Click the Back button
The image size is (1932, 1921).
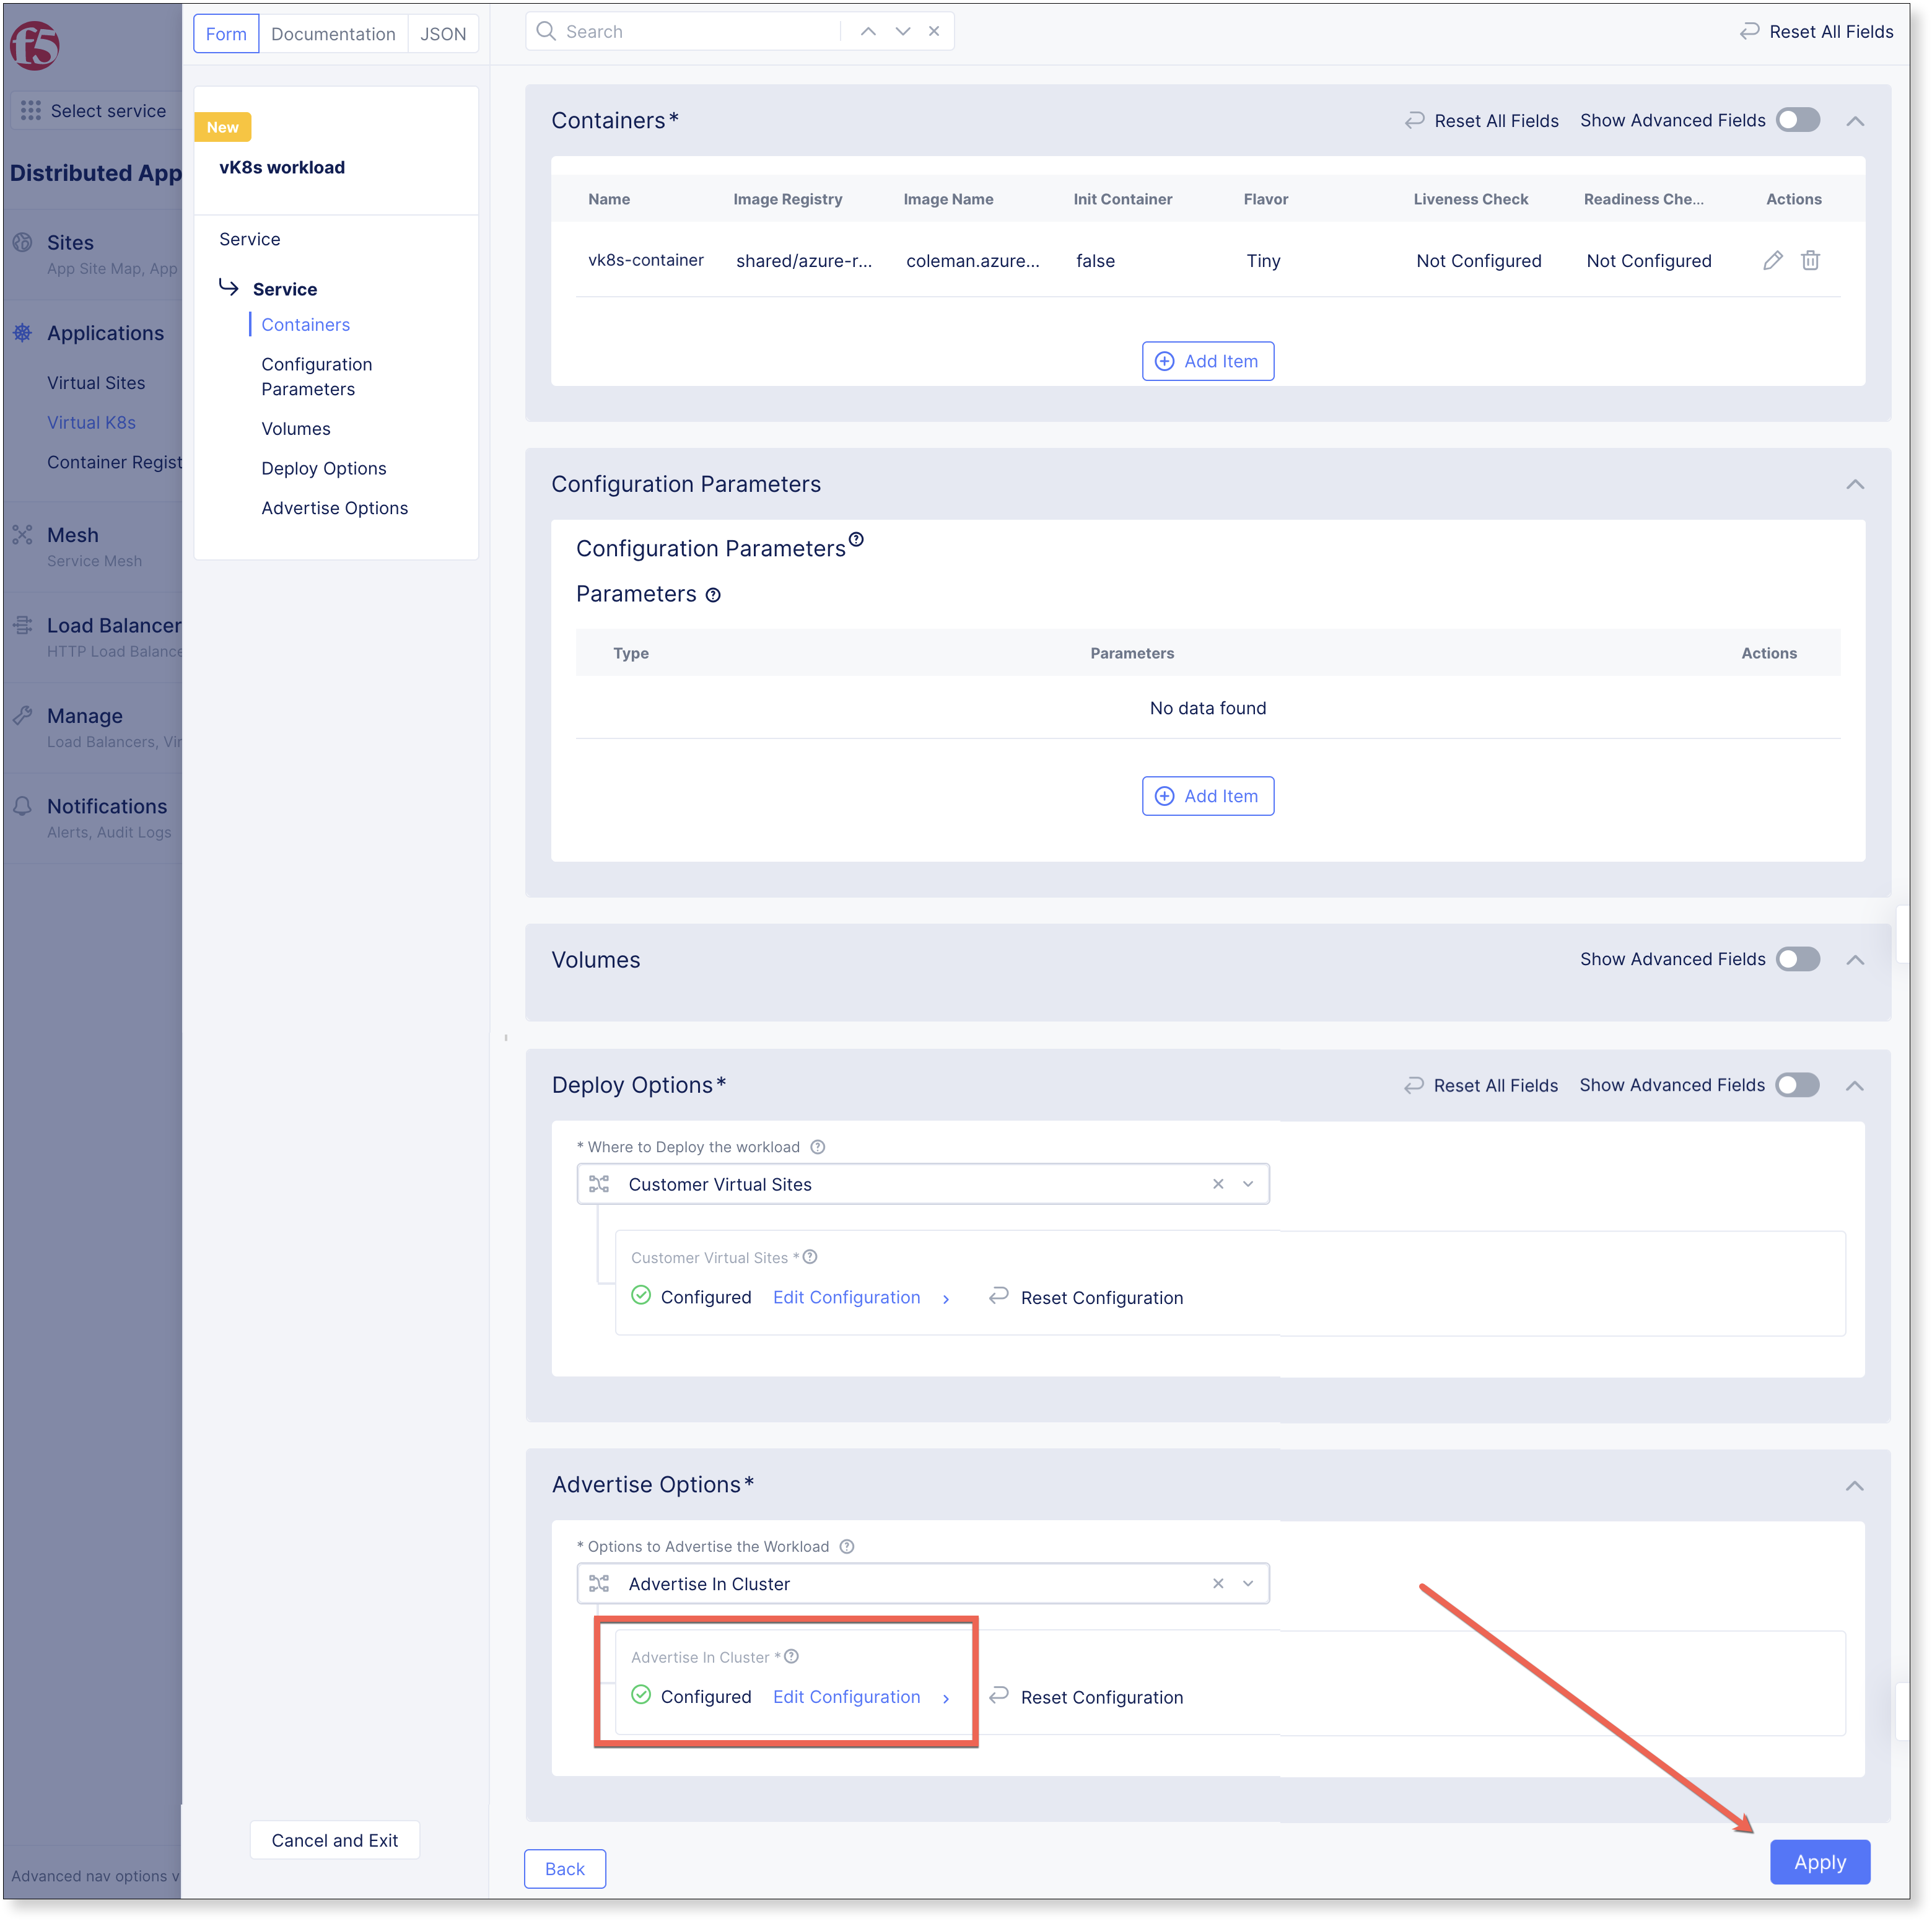pyautogui.click(x=565, y=1869)
